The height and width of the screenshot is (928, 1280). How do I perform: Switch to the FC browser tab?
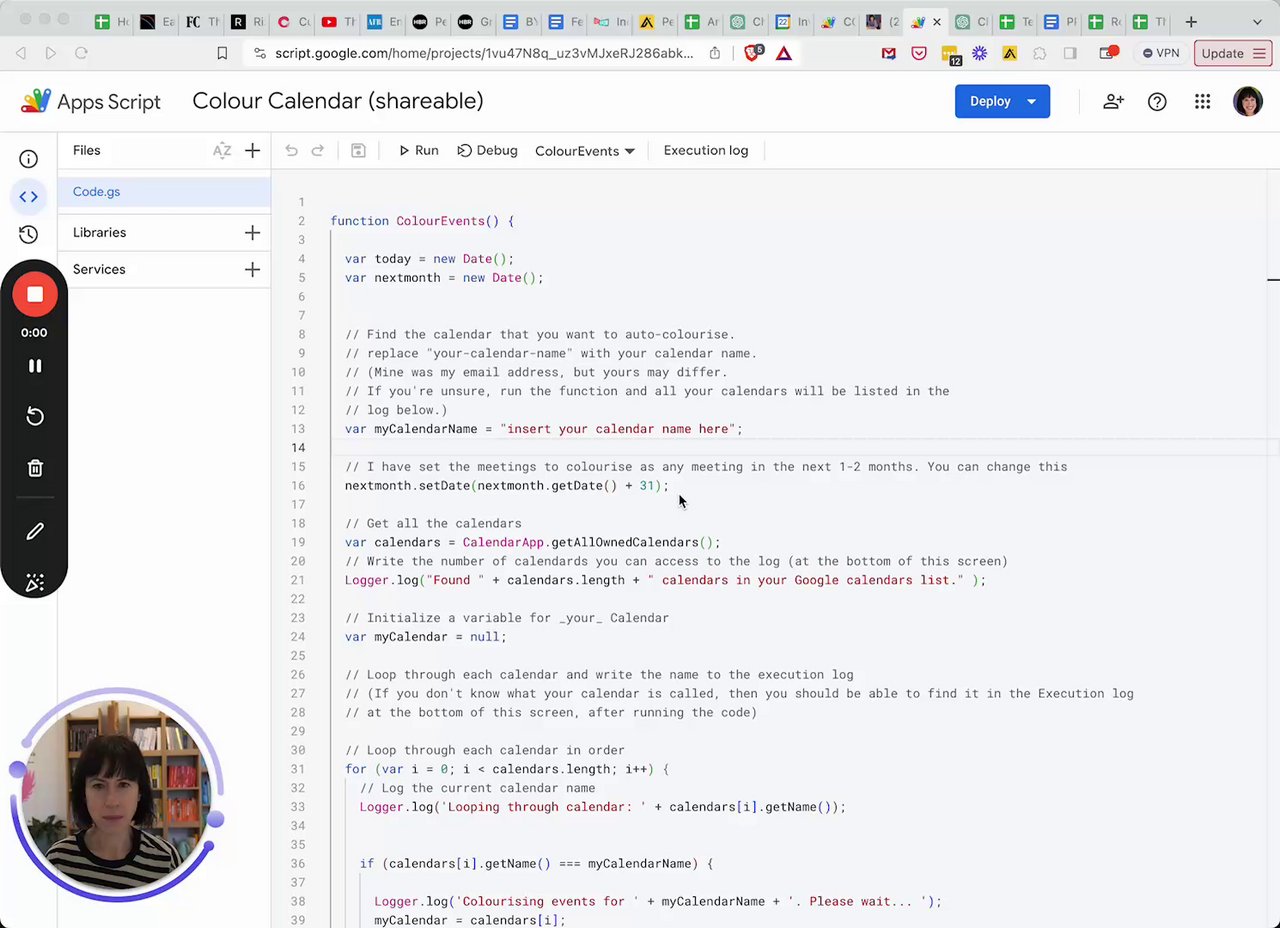pos(203,21)
